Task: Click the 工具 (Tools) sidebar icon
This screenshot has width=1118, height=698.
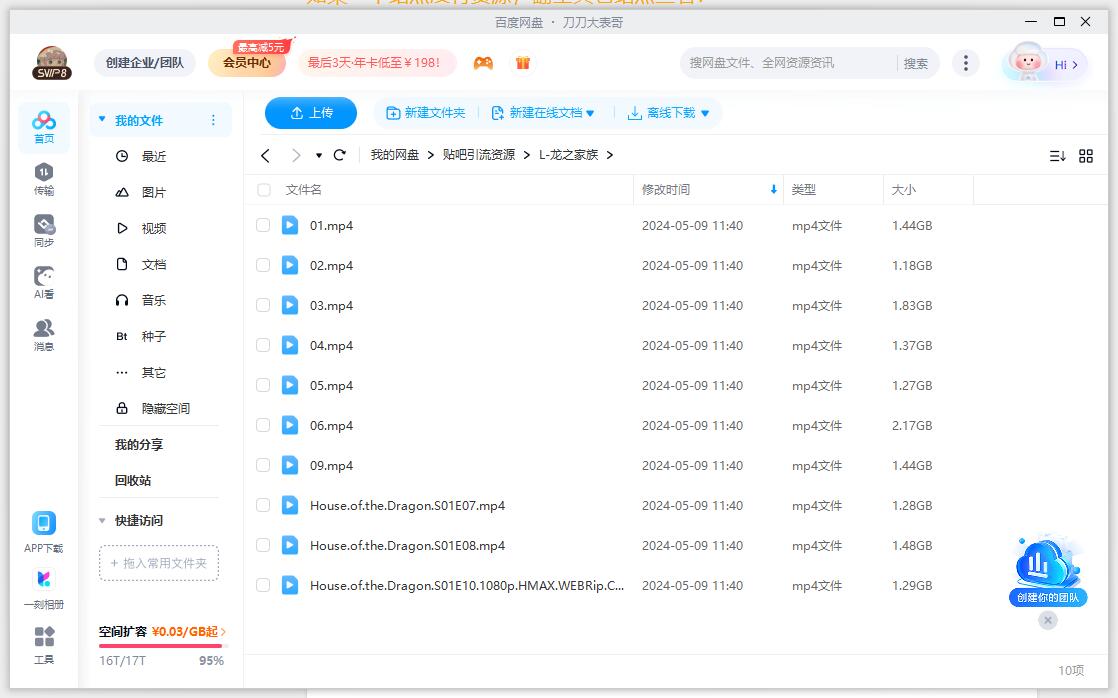Action: pos(43,645)
